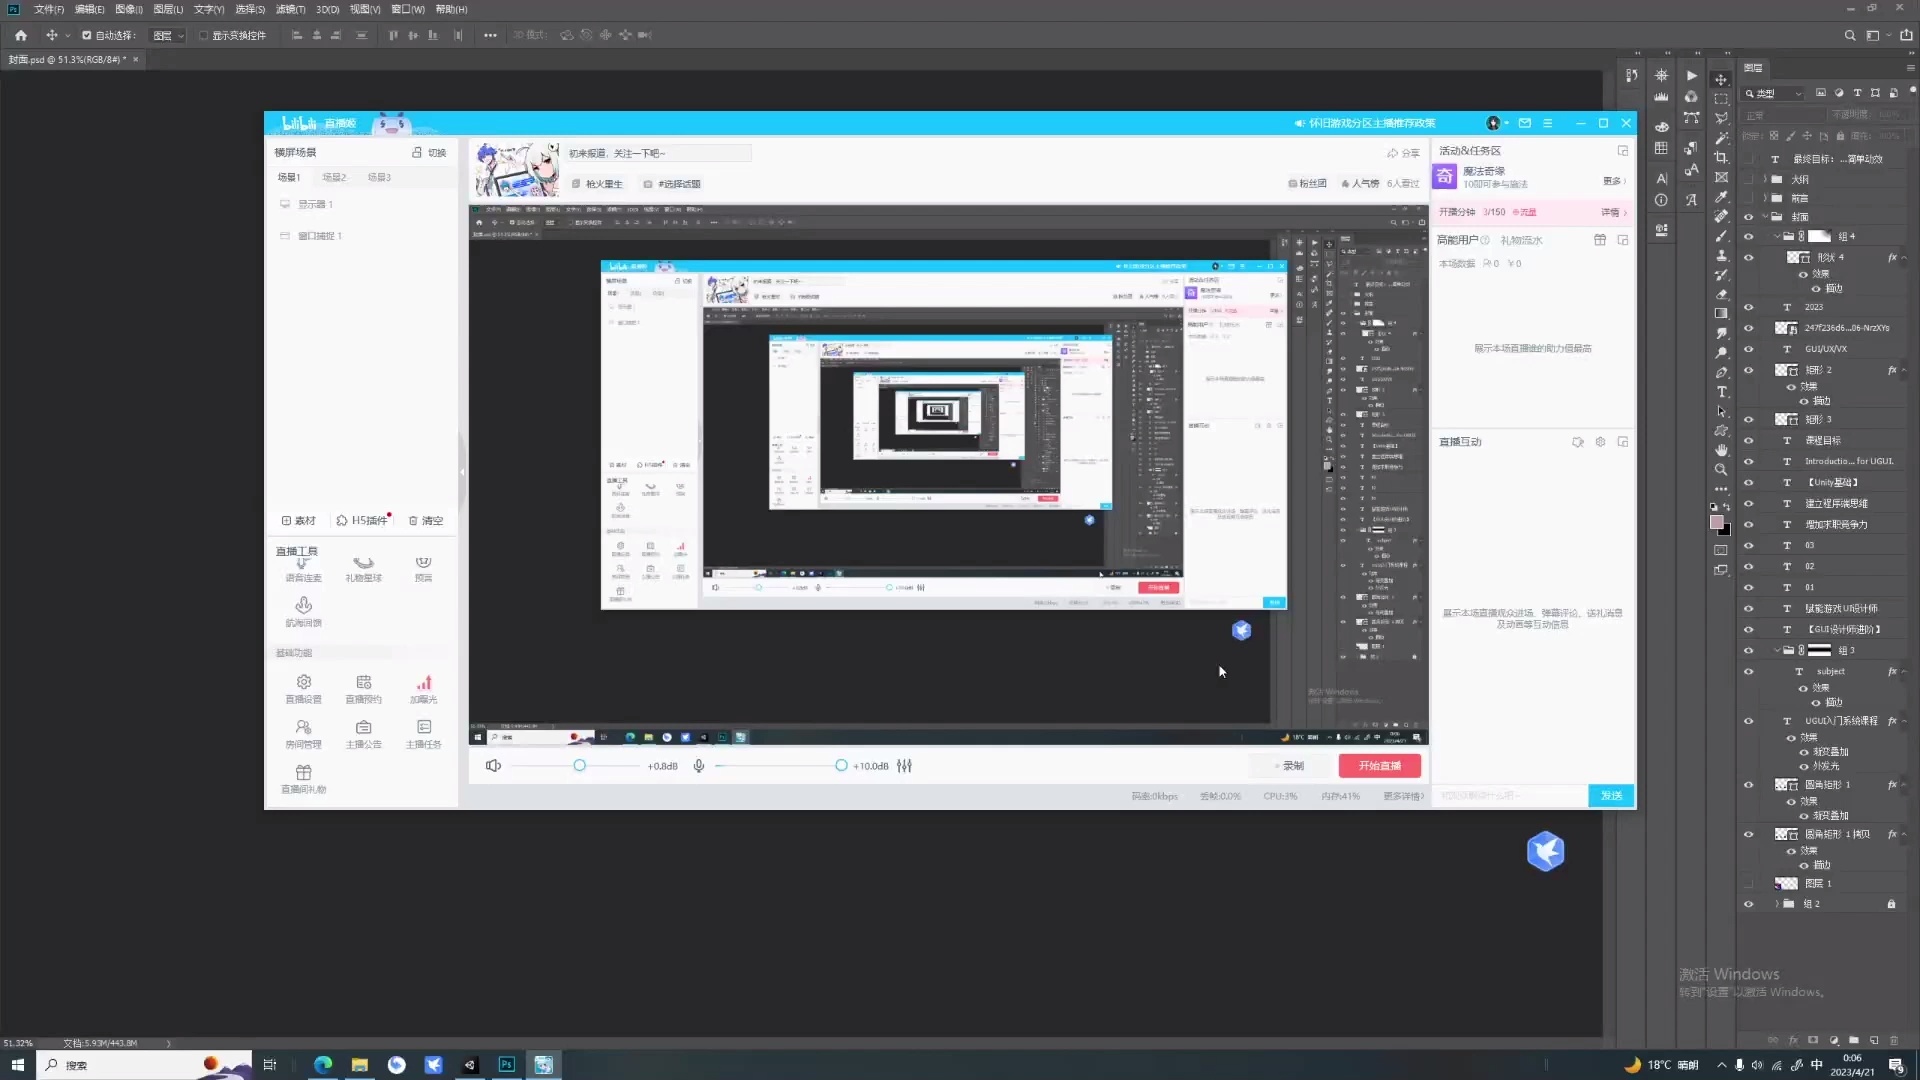Click the microphone volume slider handle
Image resolution: width=1920 pixels, height=1080 pixels.
(x=841, y=766)
